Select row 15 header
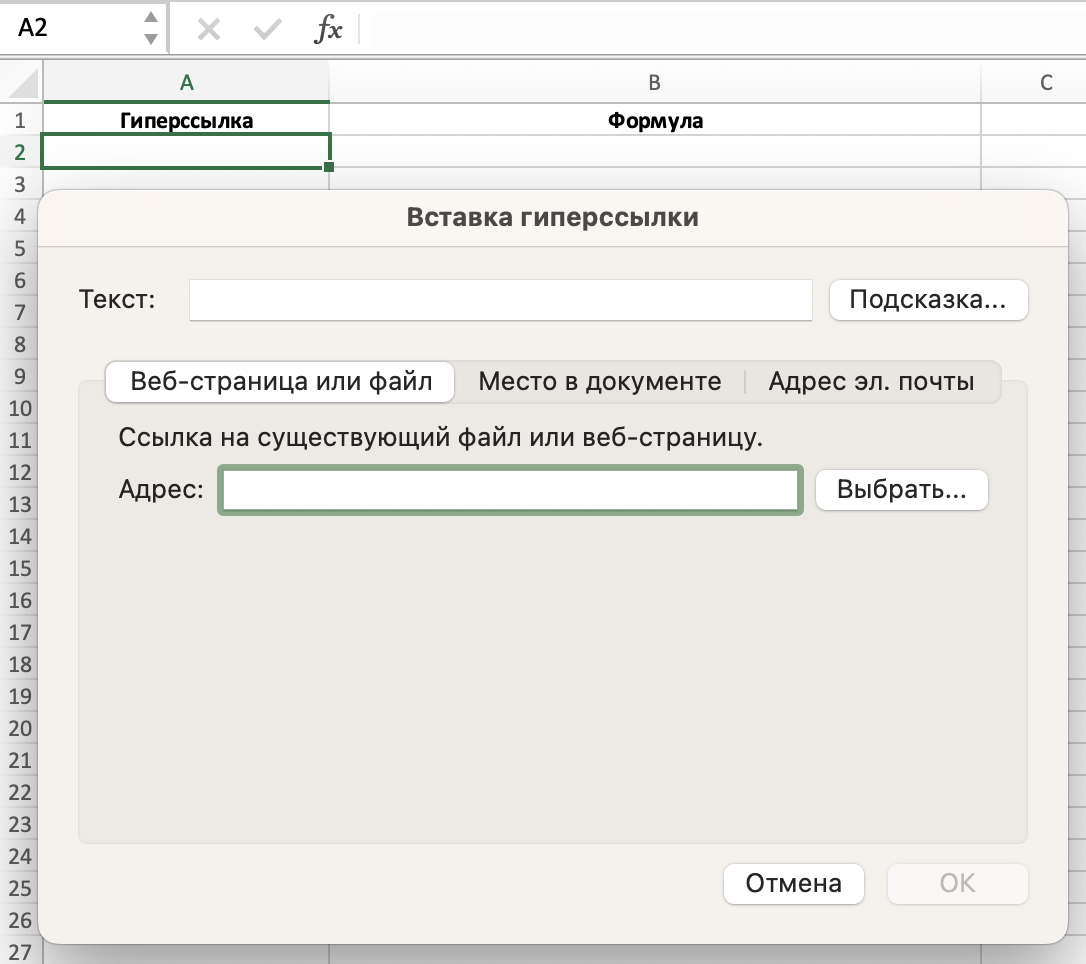 20,569
